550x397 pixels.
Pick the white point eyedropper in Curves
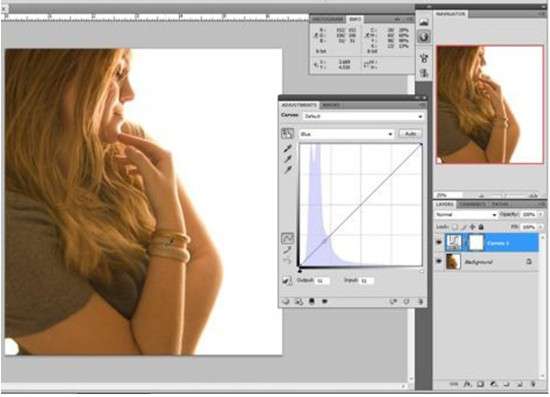tap(288, 170)
